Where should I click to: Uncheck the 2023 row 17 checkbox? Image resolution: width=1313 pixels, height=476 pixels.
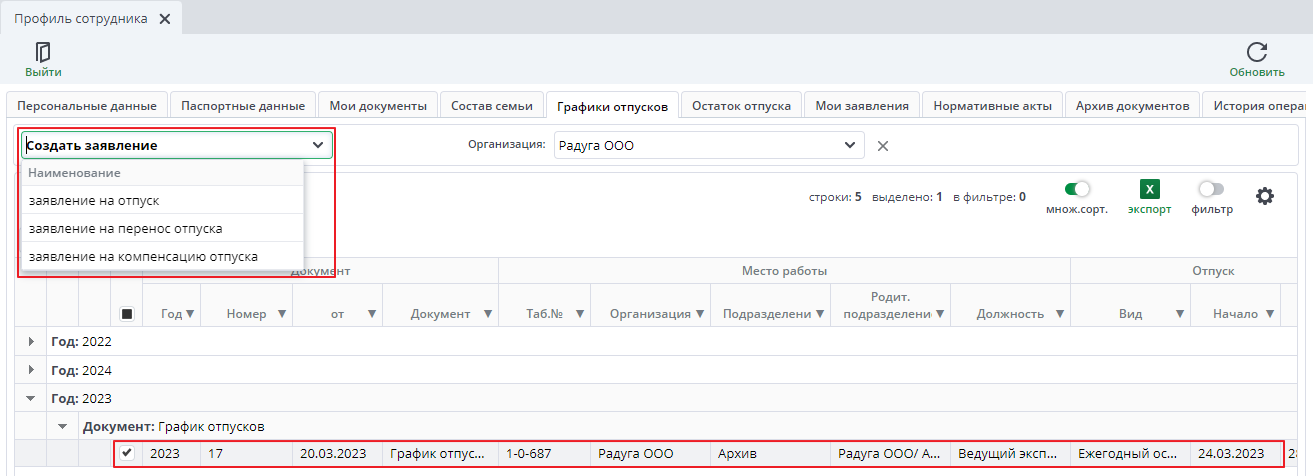(127, 453)
